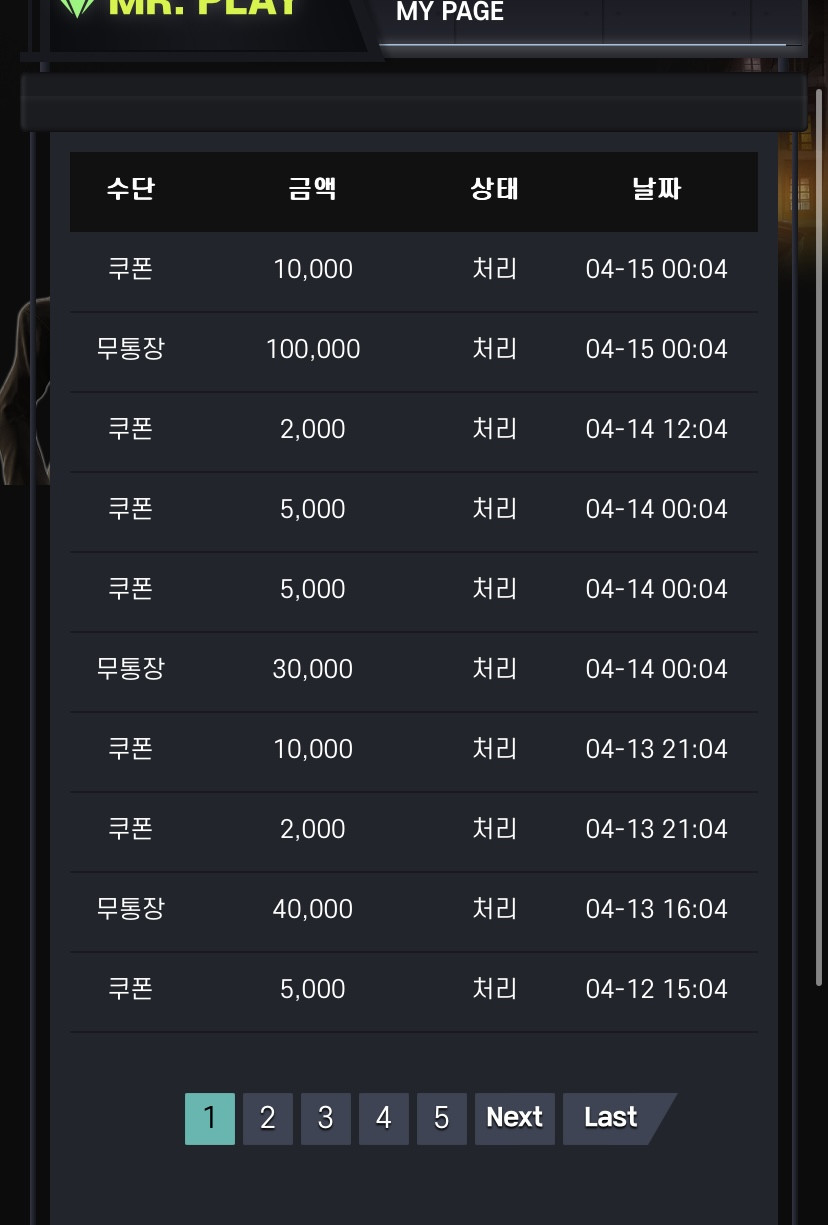Select the 100,000 무통장 transaction row
828x1225 pixels.
click(414, 350)
